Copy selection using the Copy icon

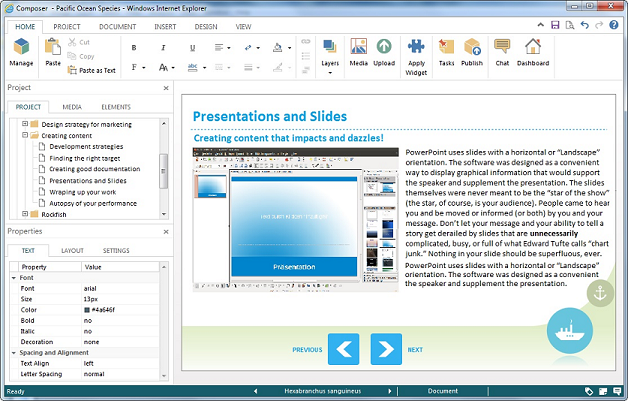click(72, 56)
